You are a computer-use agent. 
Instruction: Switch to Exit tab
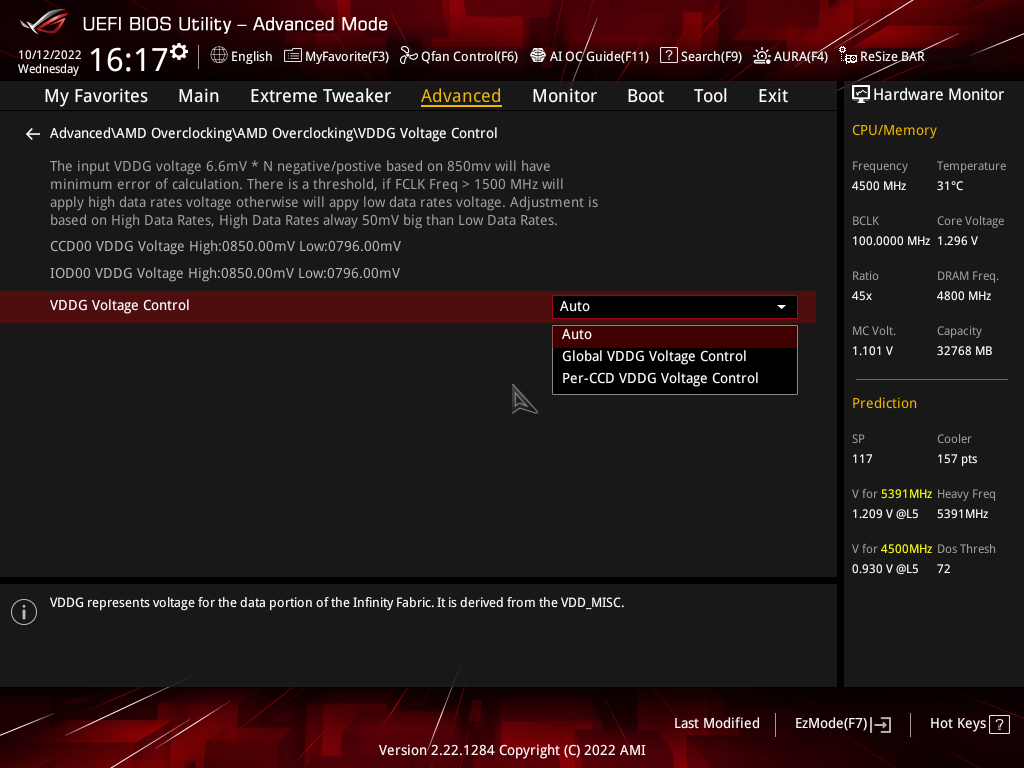tap(773, 96)
